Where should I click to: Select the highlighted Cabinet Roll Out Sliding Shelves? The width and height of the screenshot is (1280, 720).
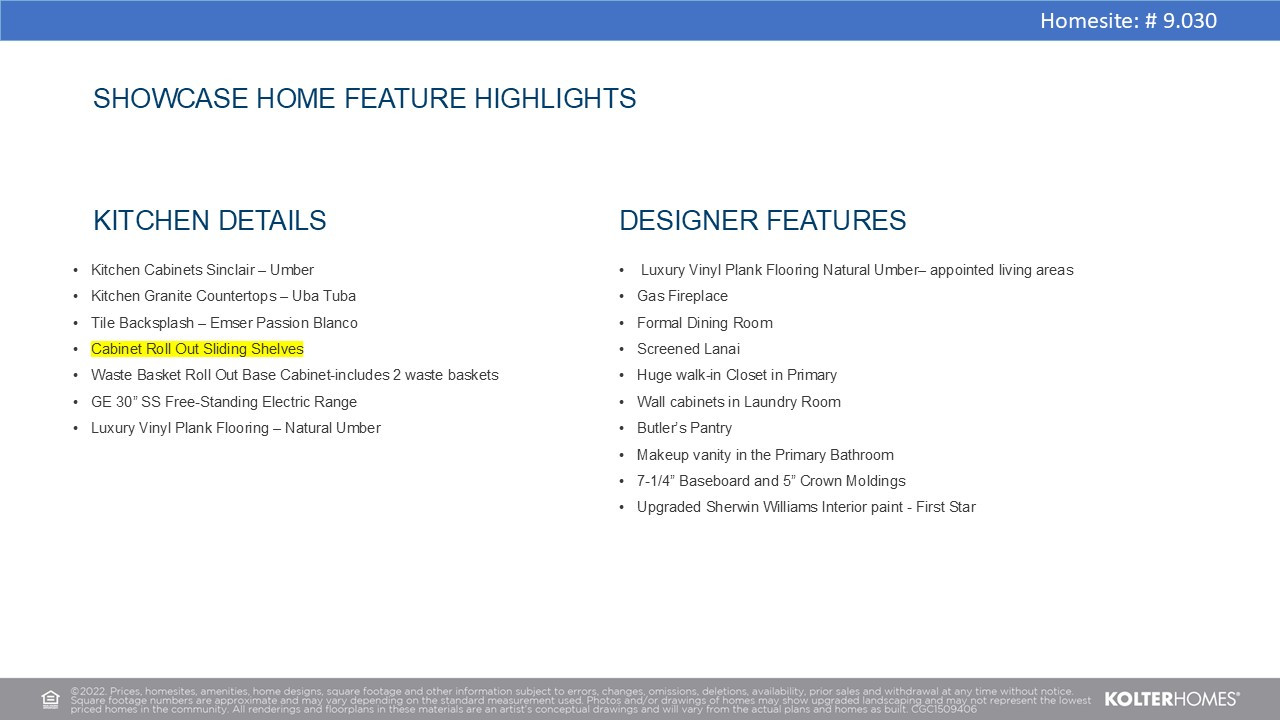[197, 349]
